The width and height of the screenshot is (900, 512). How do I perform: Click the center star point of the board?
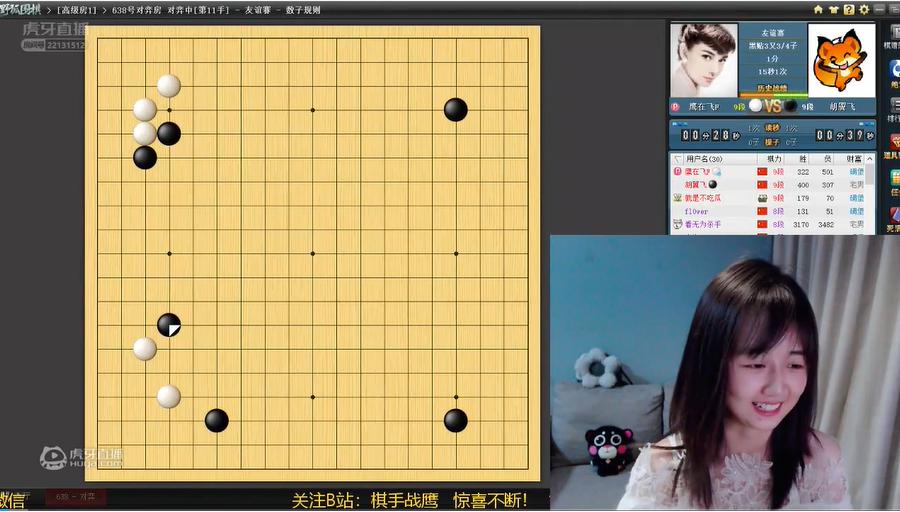pyautogui.click(x=313, y=253)
